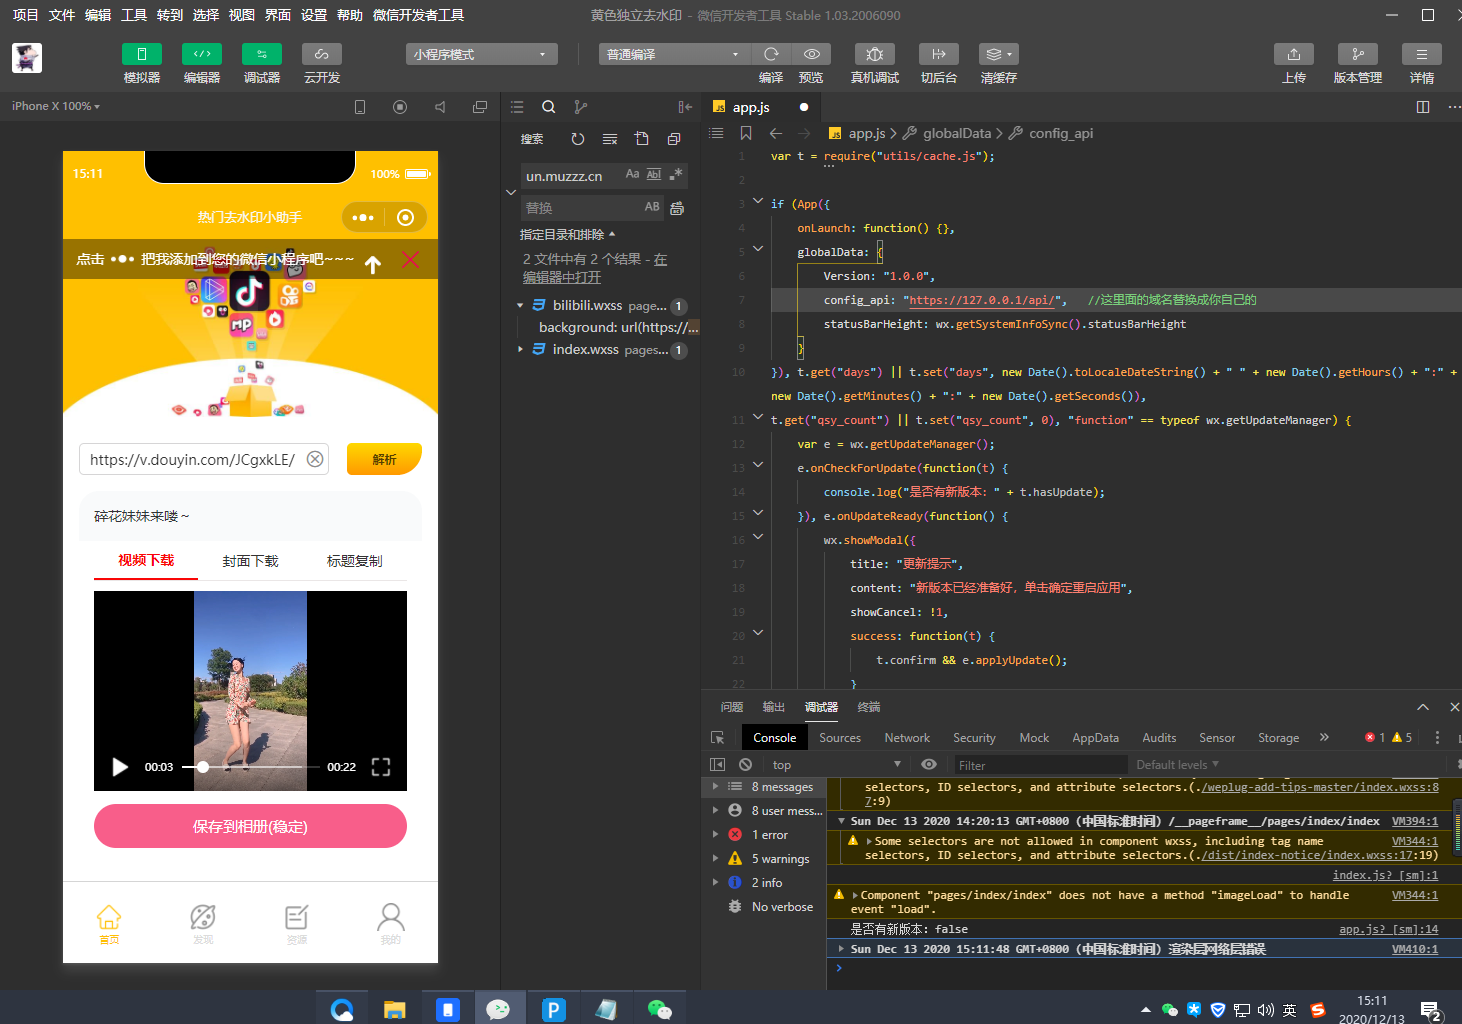Navigate back in the editor

776,133
